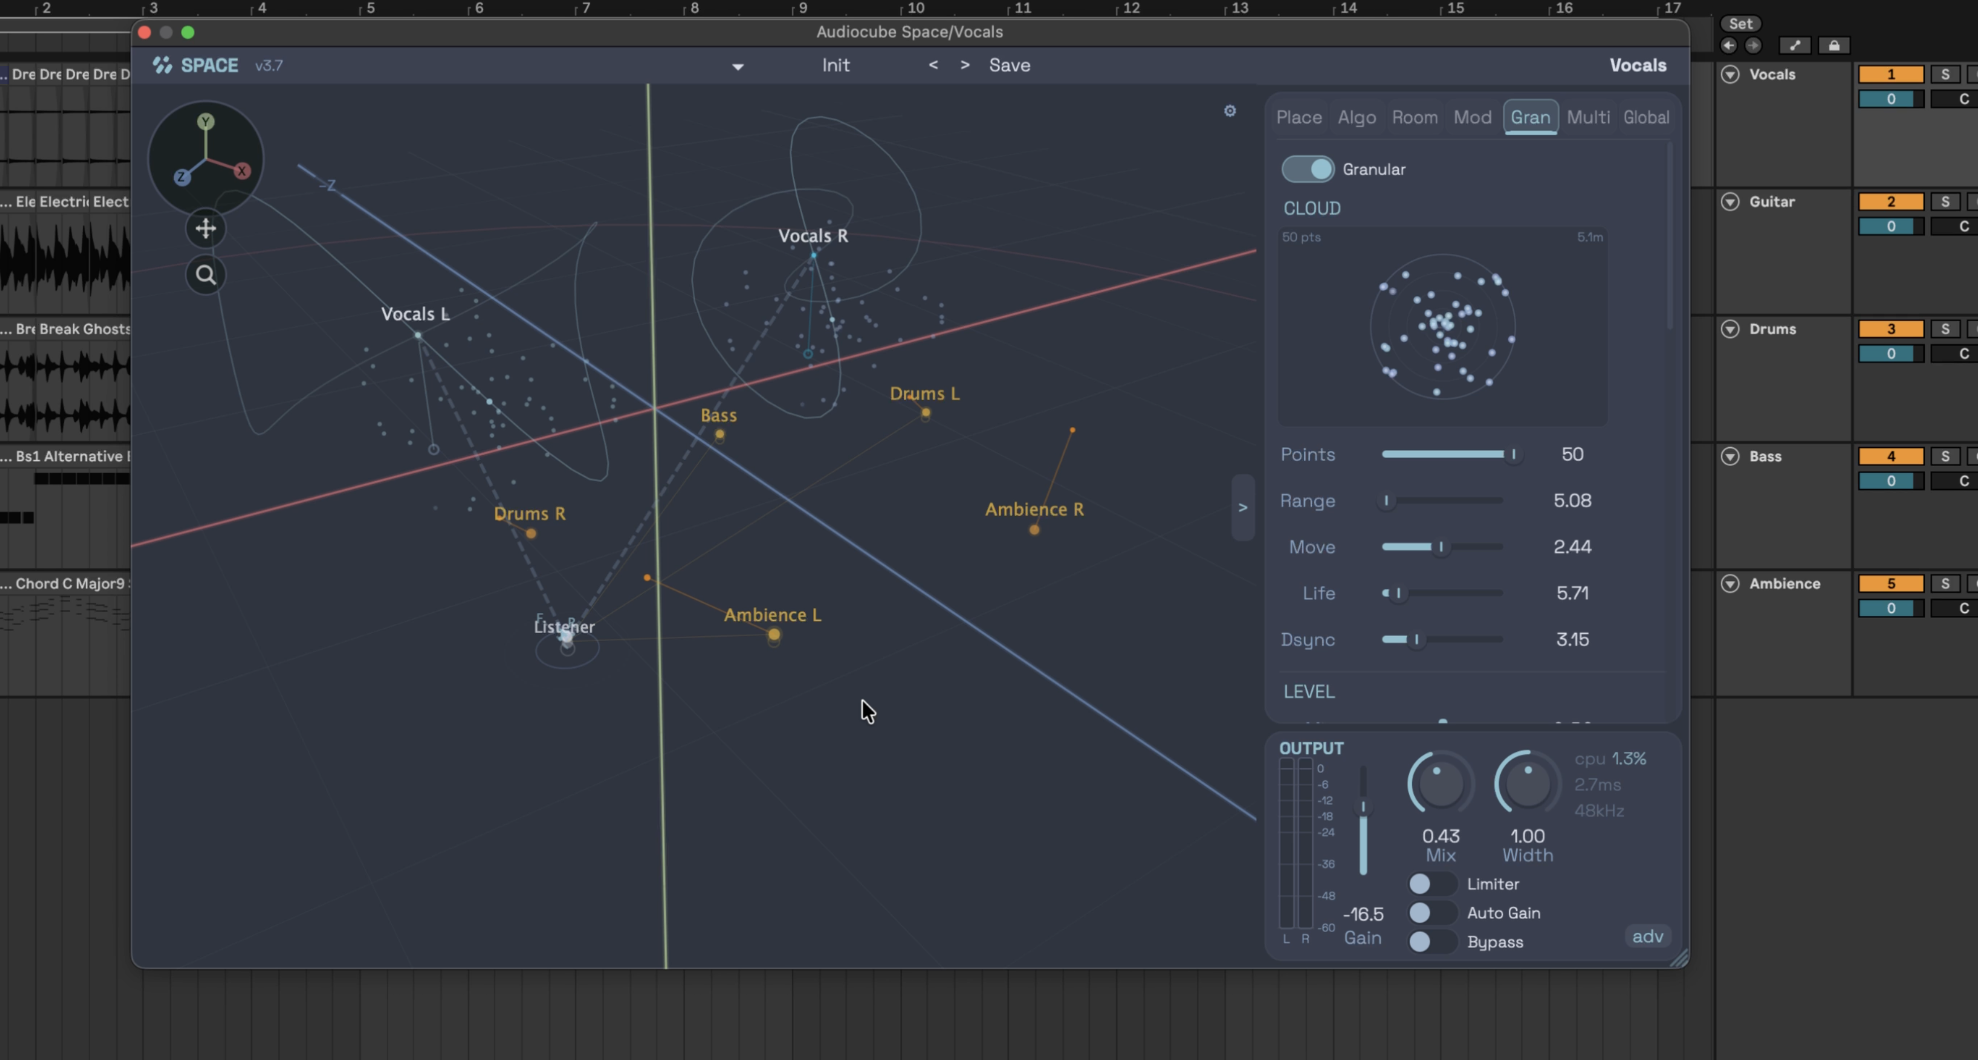This screenshot has width=1978, height=1060.
Task: Solo the Bass track with its S button
Action: (x=1945, y=456)
